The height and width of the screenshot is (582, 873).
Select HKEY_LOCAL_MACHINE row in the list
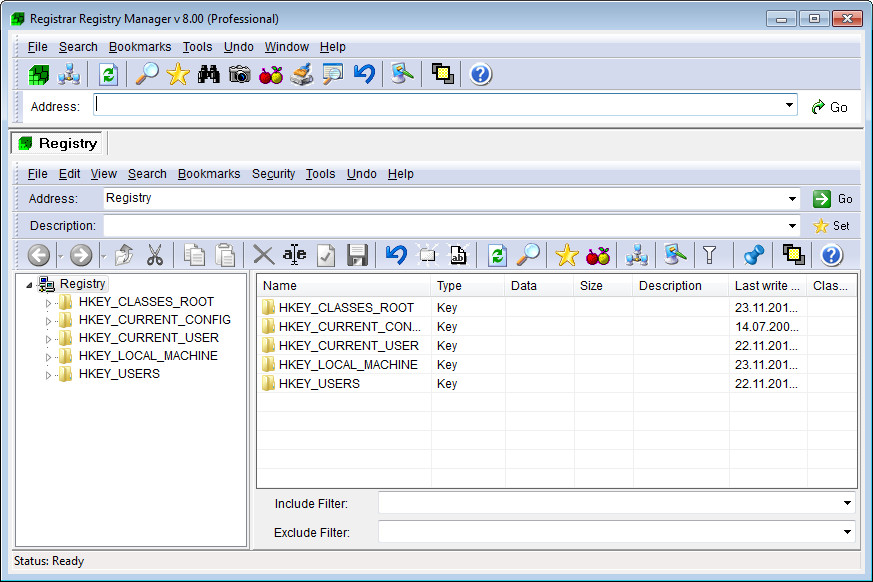556,365
